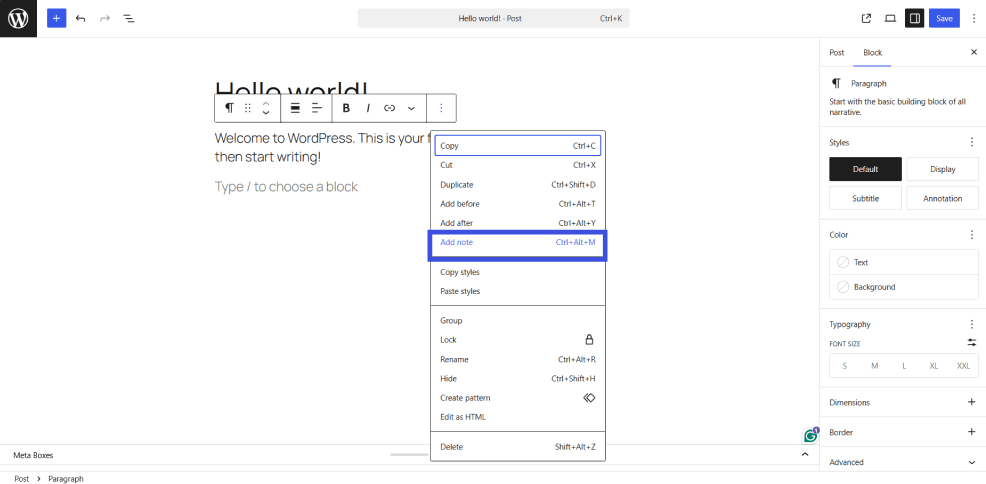
Task: Choose Duplicate from the block menu
Action: (518, 185)
